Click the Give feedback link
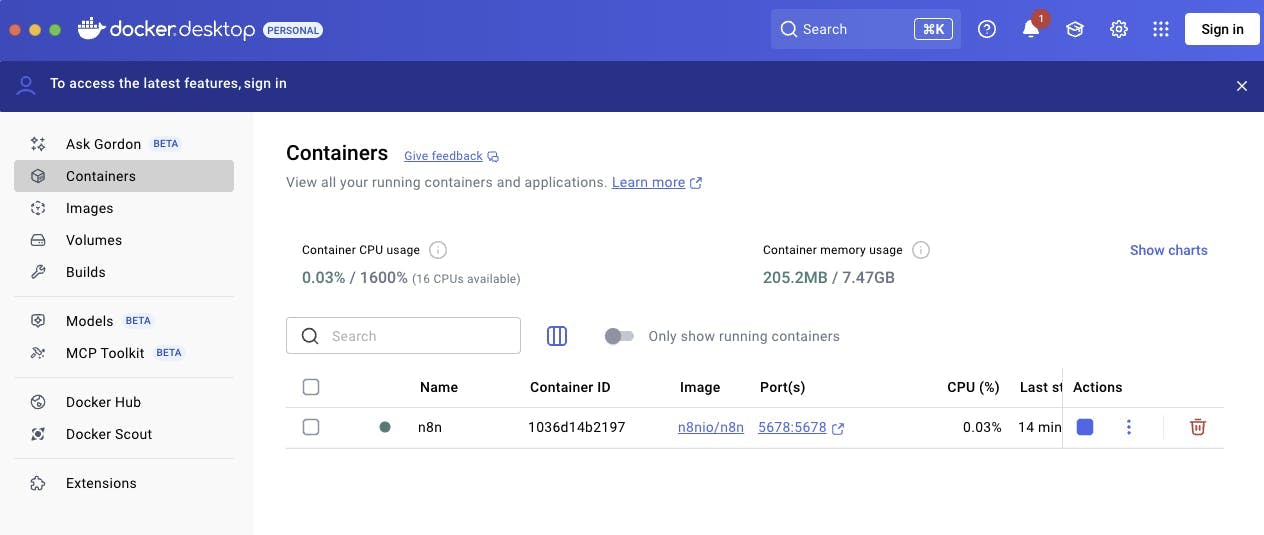 (x=443, y=156)
